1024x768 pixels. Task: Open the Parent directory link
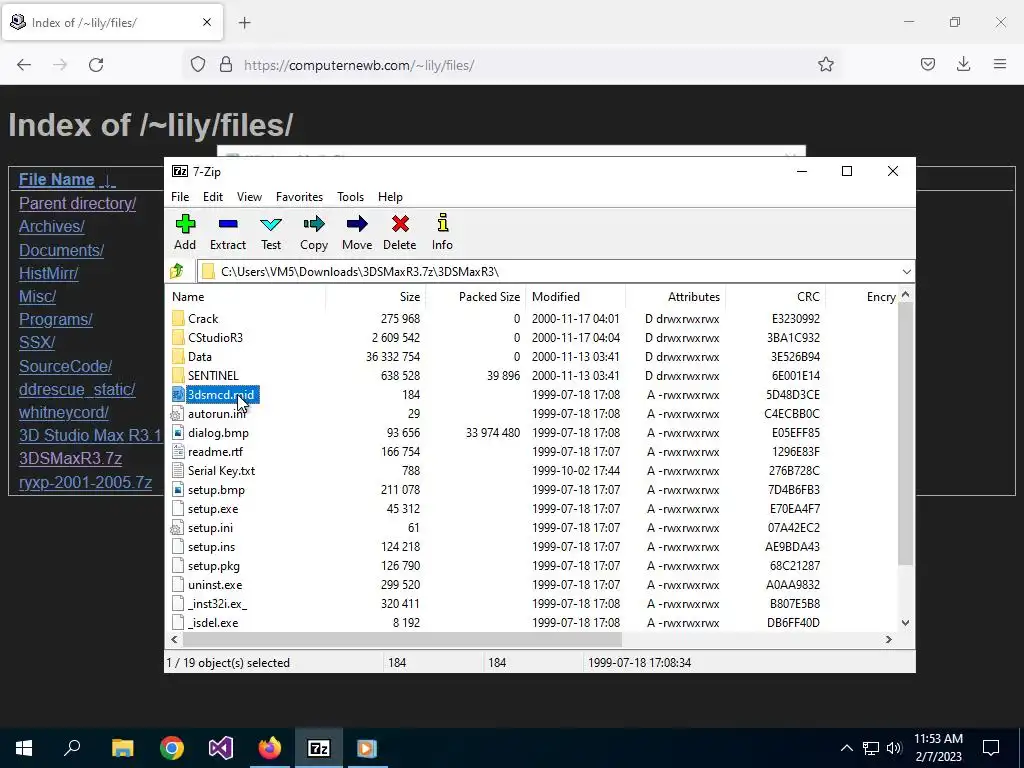pyautogui.click(x=77, y=203)
